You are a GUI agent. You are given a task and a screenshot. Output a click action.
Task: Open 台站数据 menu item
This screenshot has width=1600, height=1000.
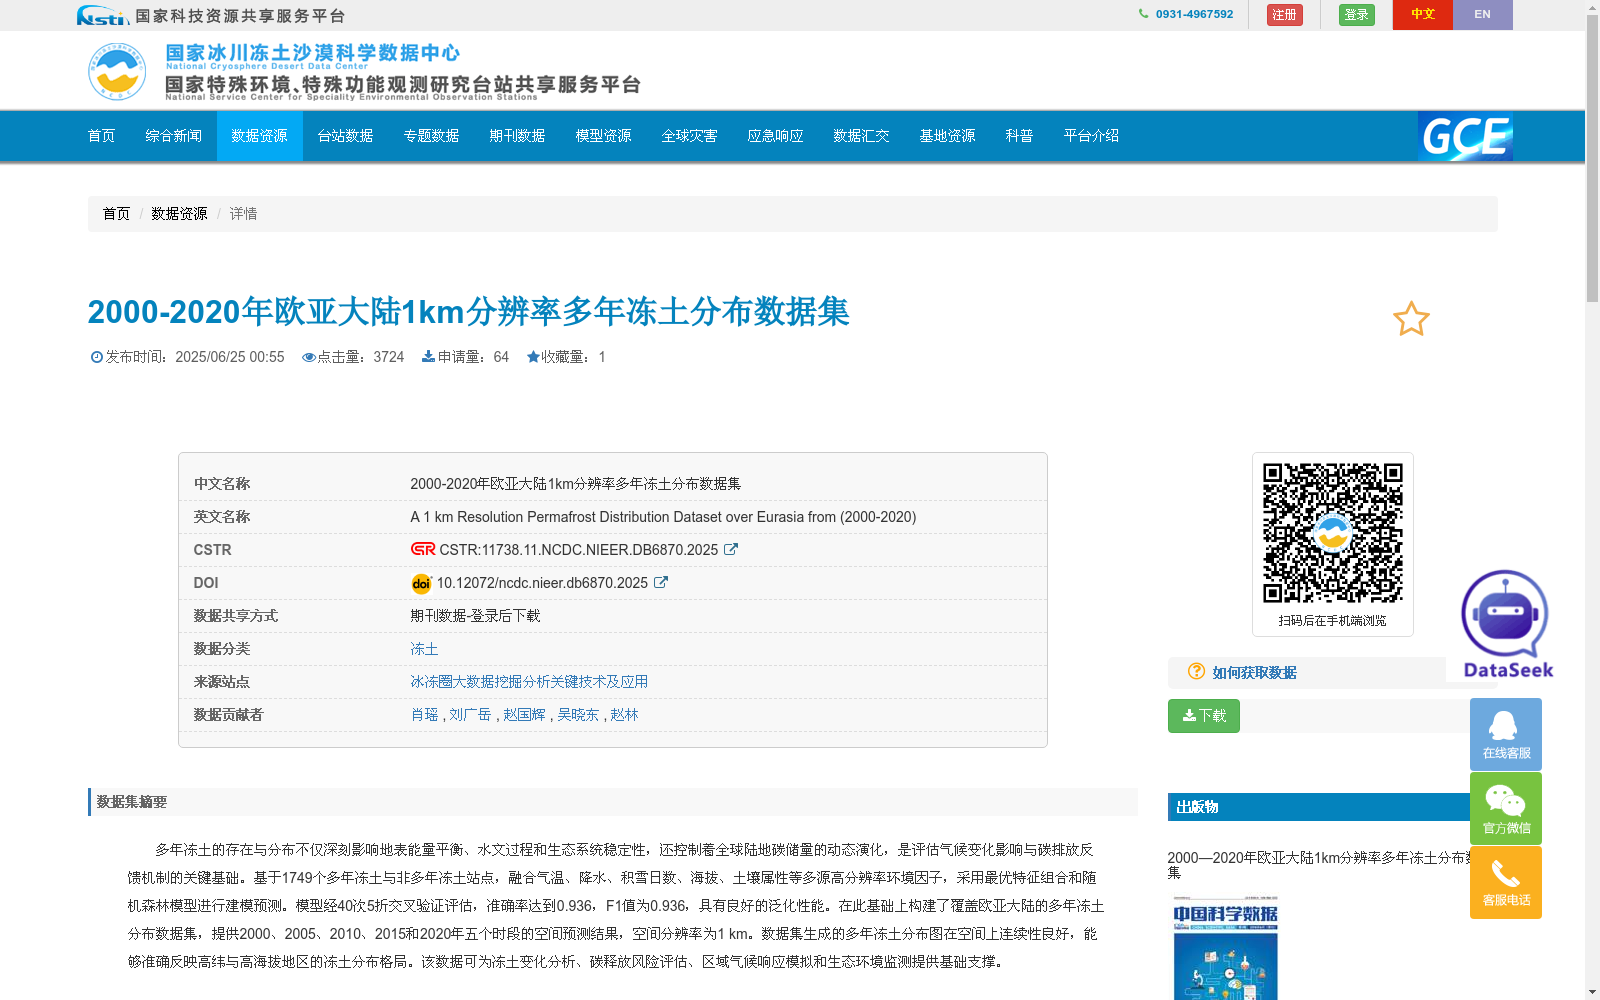pos(346,136)
